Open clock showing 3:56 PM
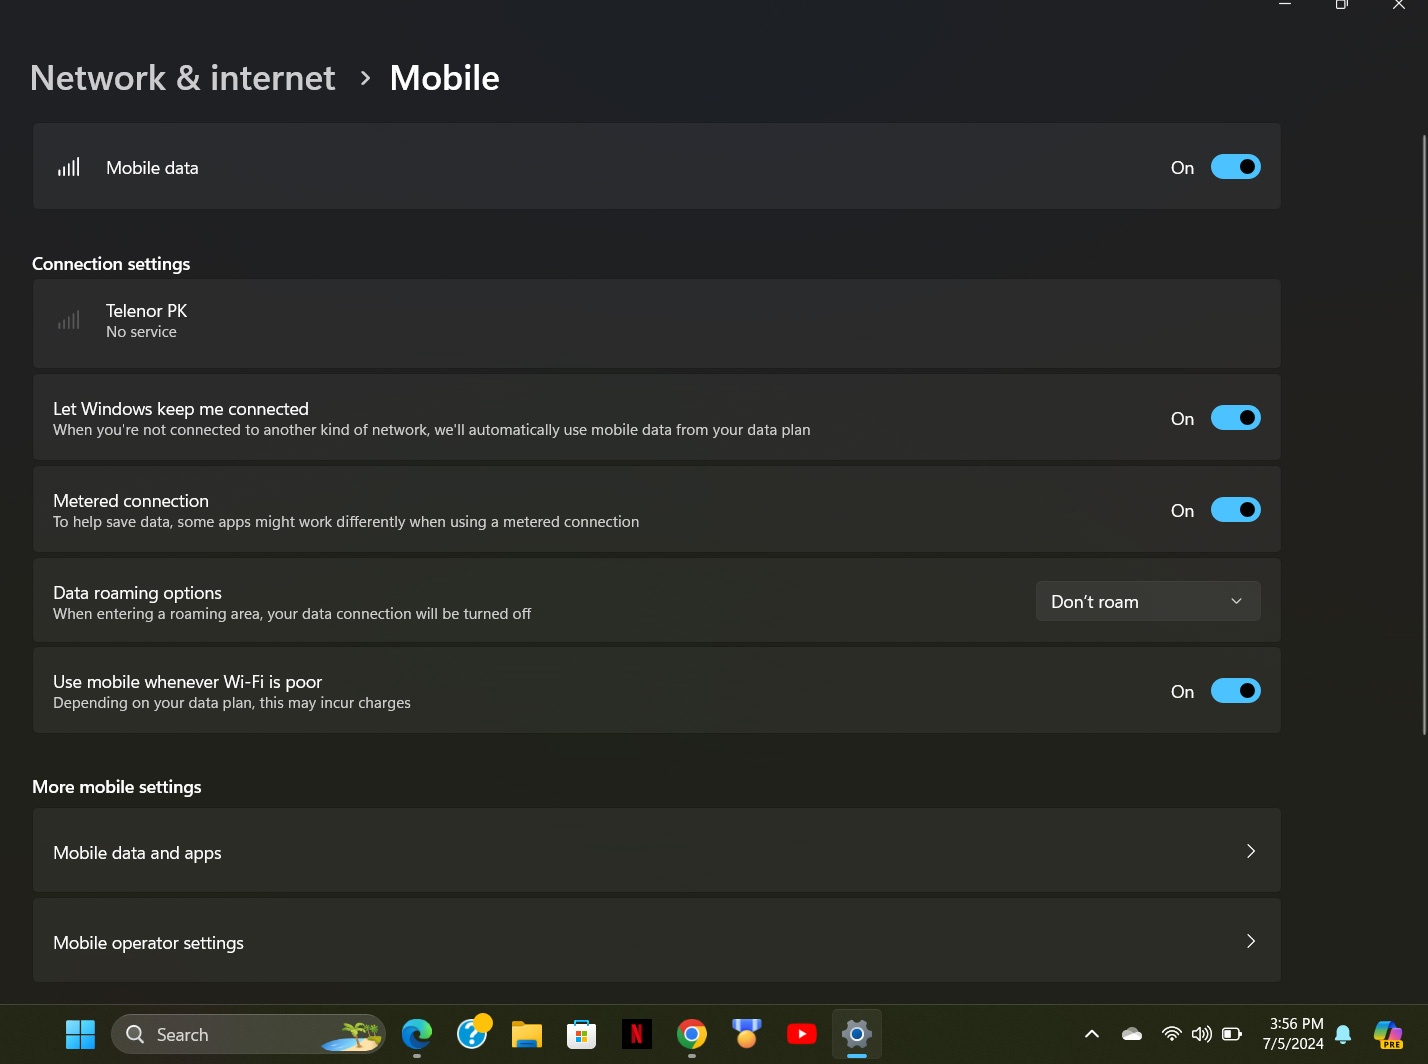 1293,1034
